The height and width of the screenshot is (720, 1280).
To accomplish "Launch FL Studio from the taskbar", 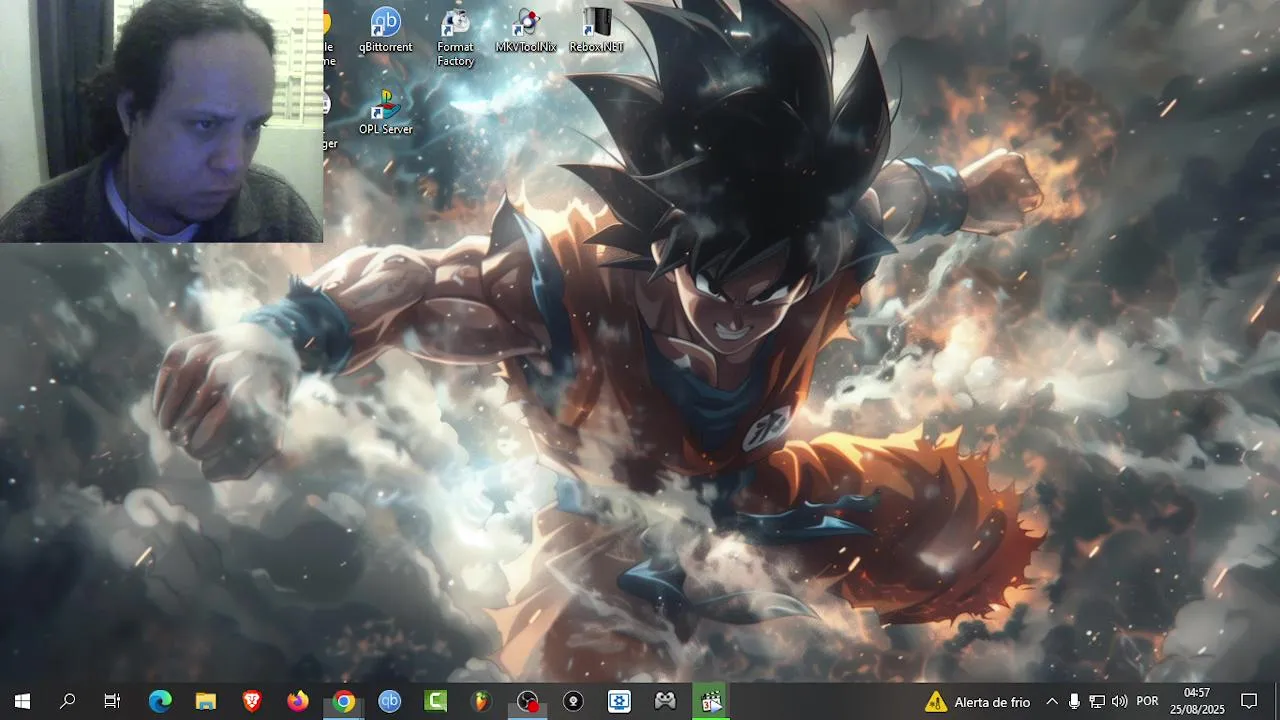I will pos(482,702).
